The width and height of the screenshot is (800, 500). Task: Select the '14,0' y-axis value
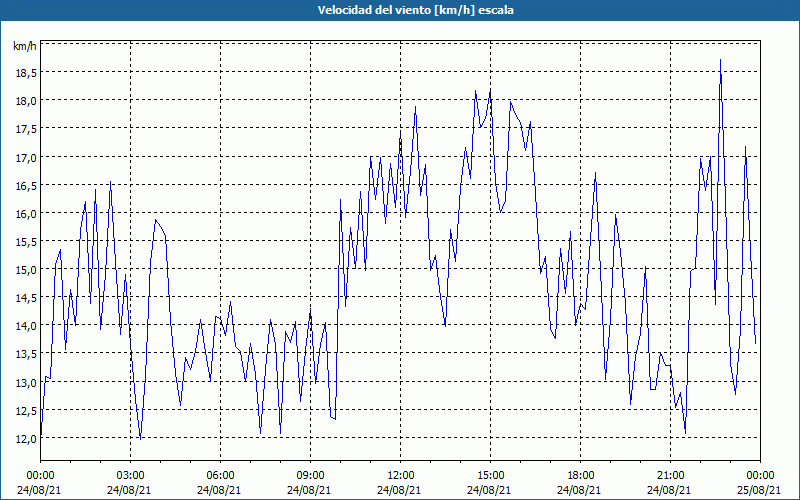pyautogui.click(x=26, y=327)
